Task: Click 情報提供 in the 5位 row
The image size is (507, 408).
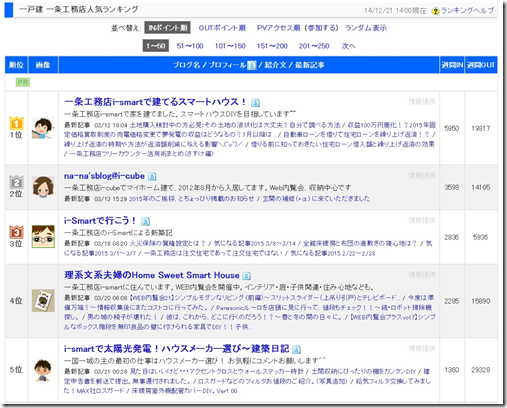Action: (x=422, y=348)
